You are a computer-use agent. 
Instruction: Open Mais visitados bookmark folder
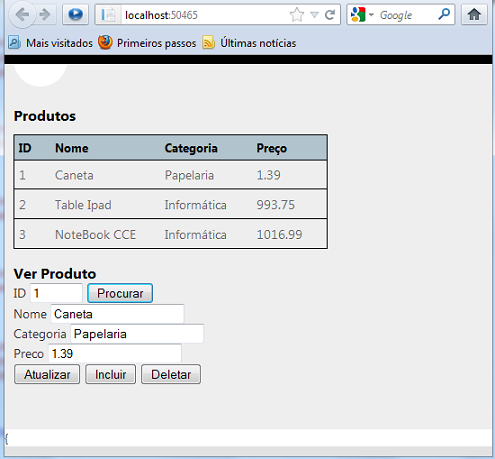pos(50,43)
